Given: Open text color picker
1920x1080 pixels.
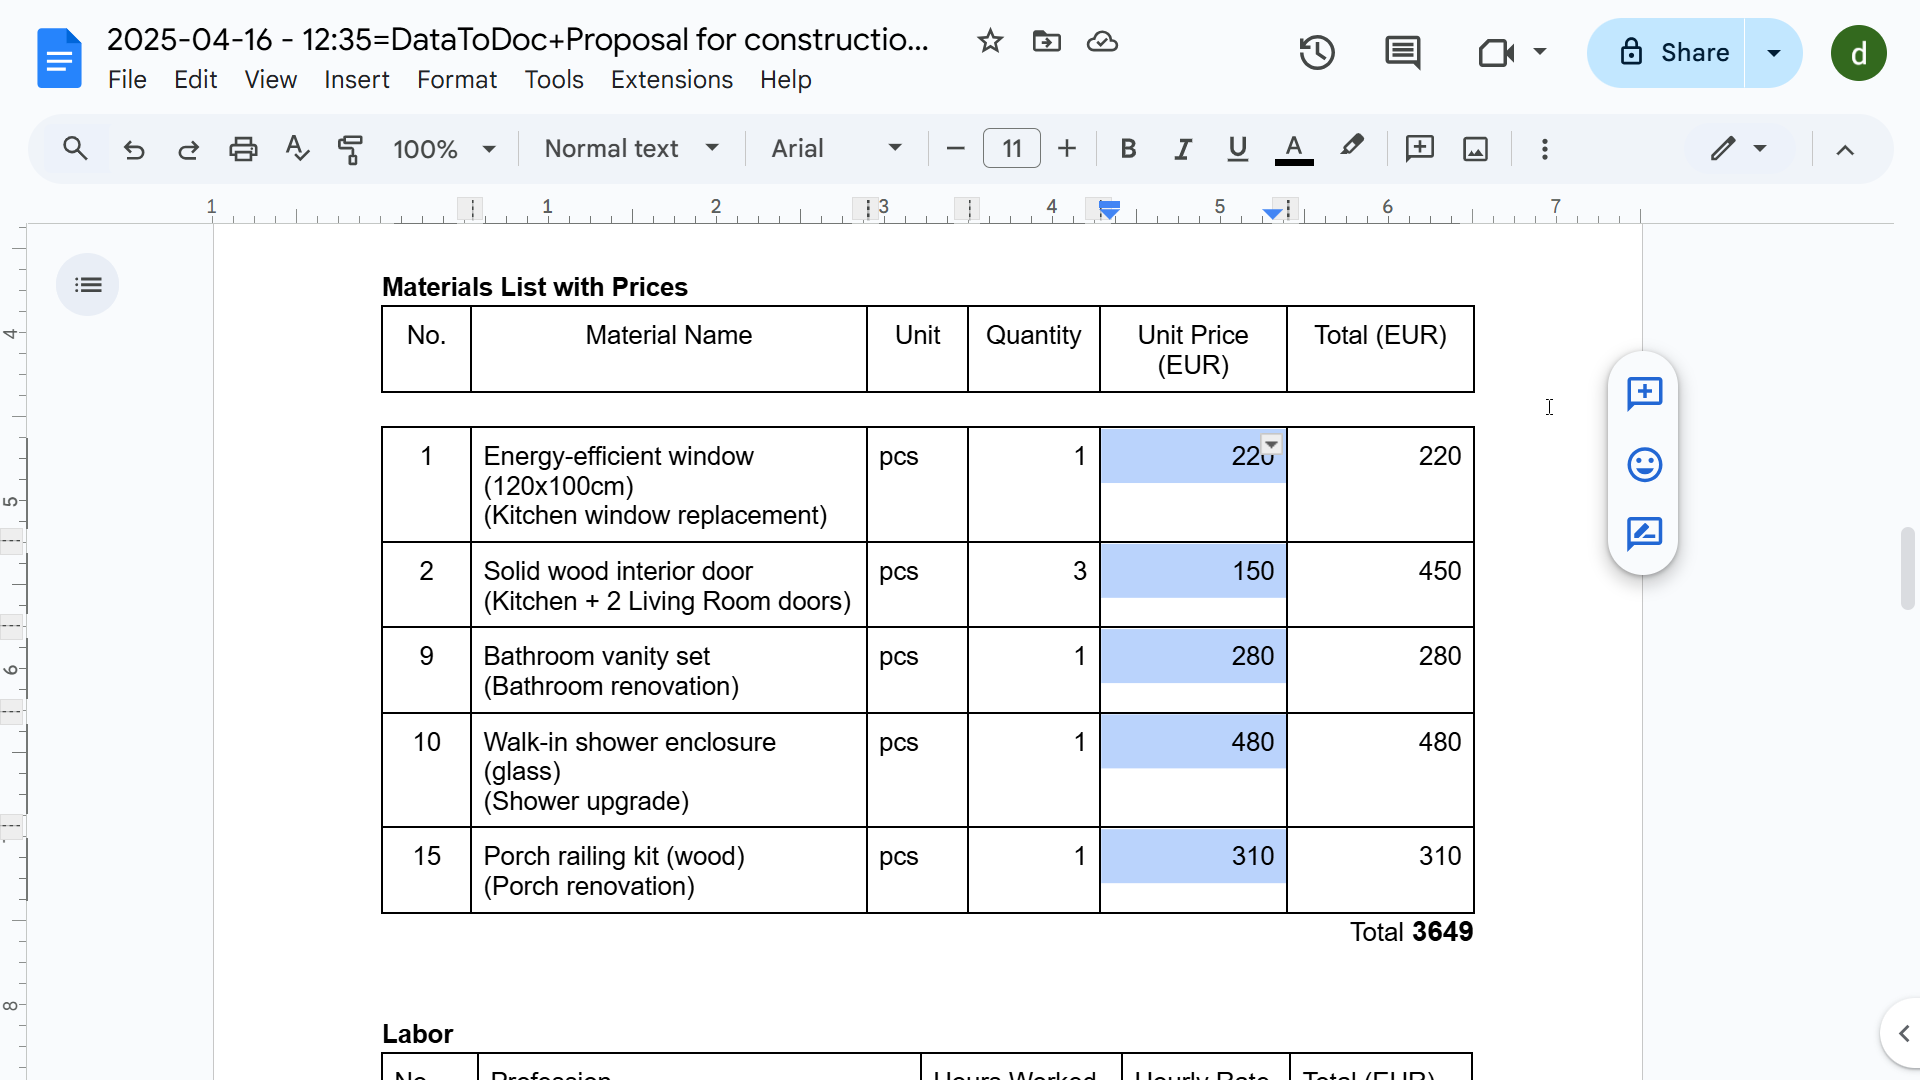Looking at the screenshot, I should coord(1294,149).
